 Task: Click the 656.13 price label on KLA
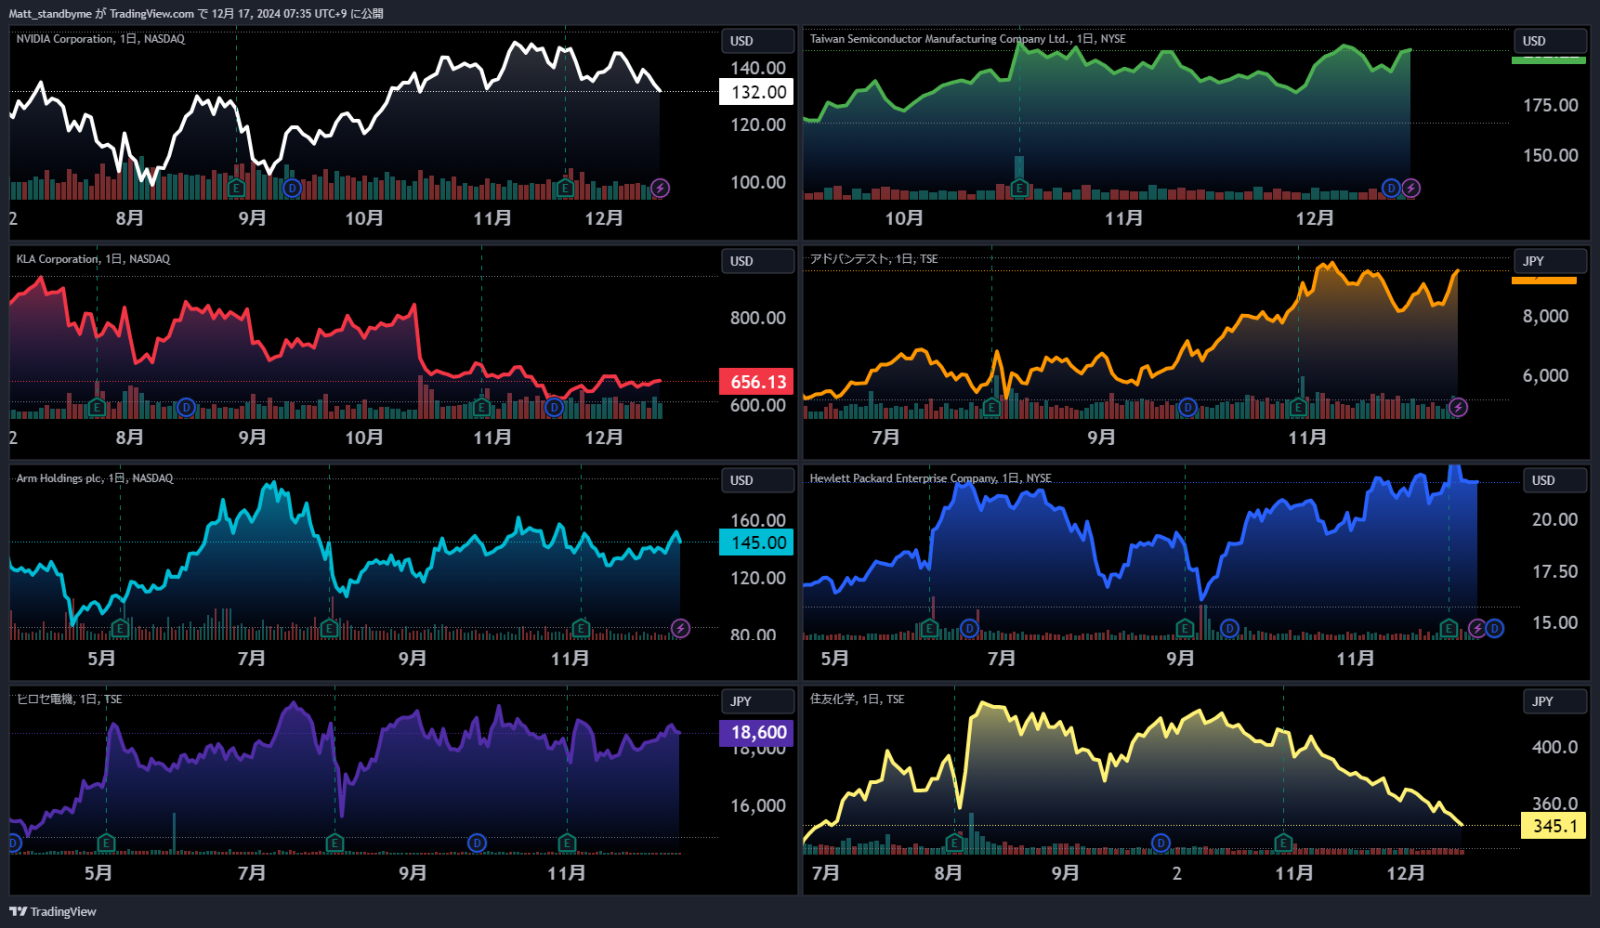(x=756, y=382)
